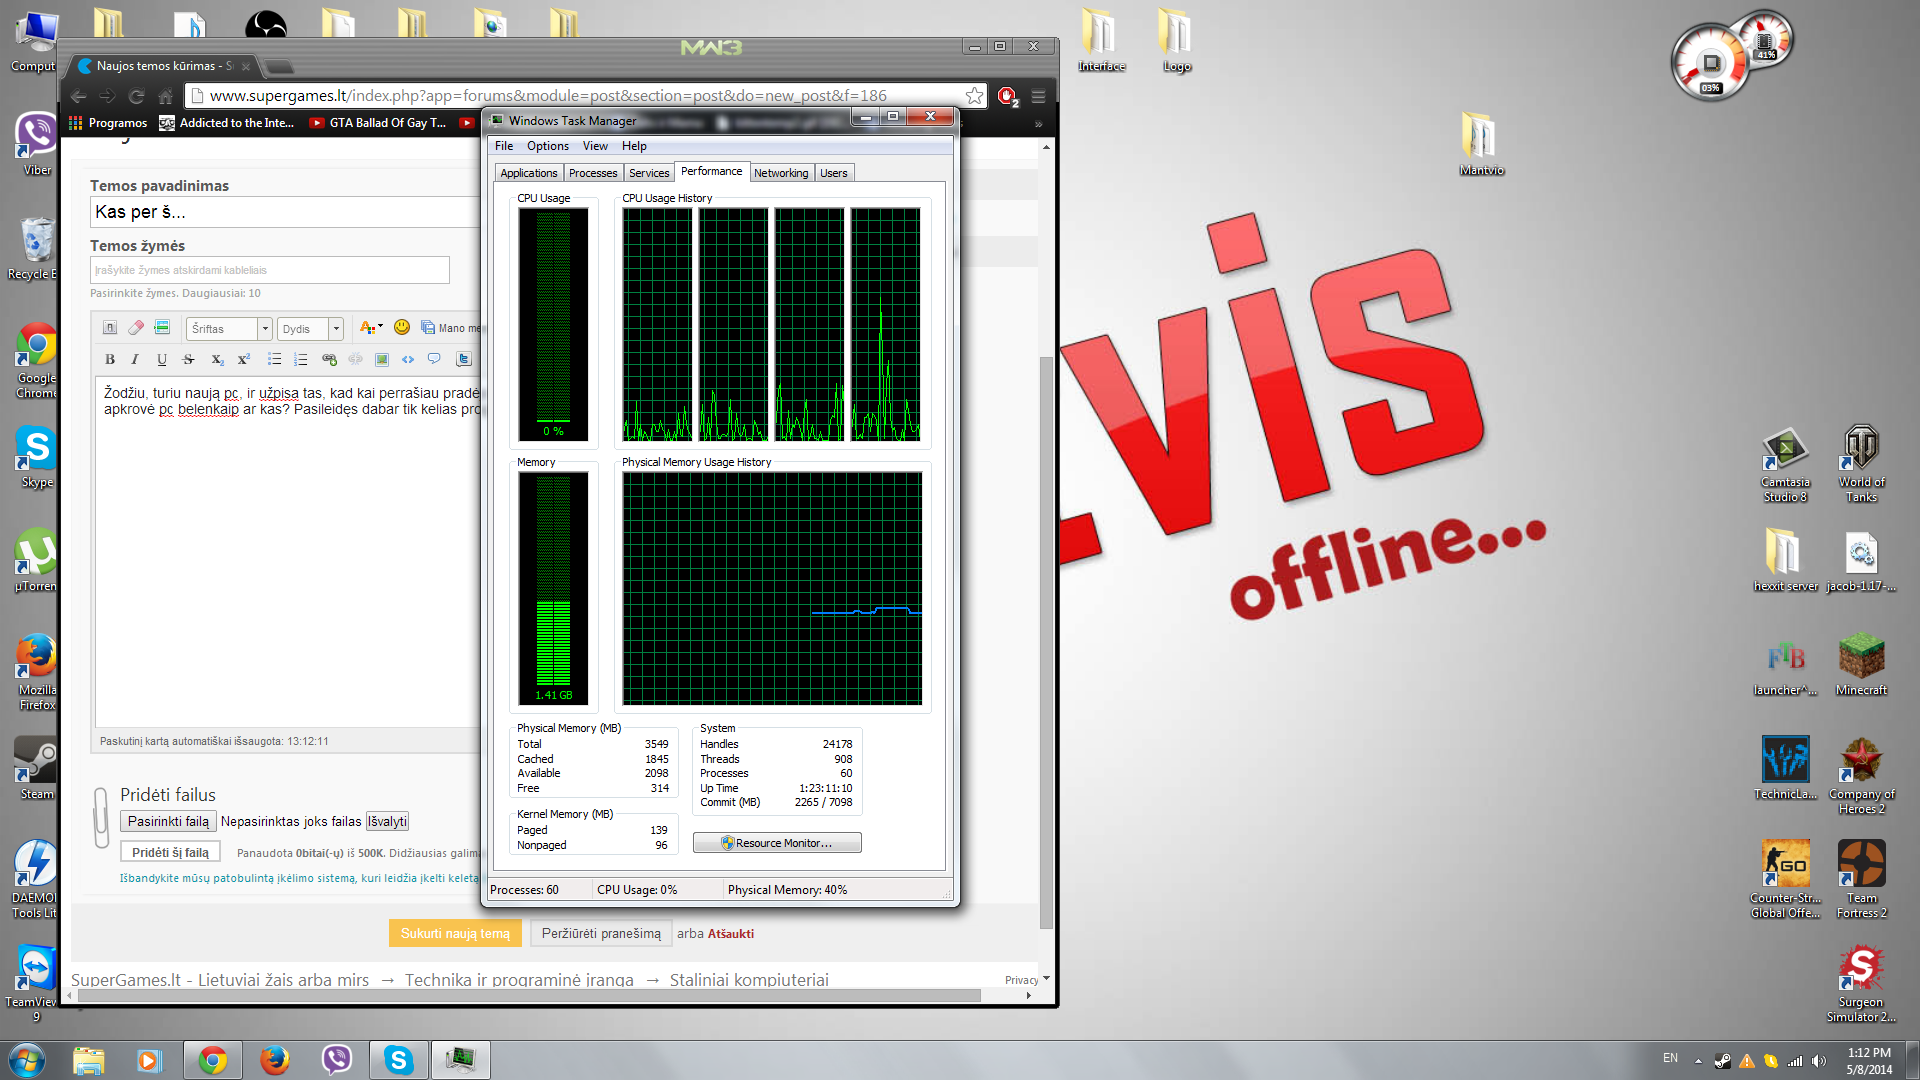Insert a bulleted list in the editor

[274, 359]
